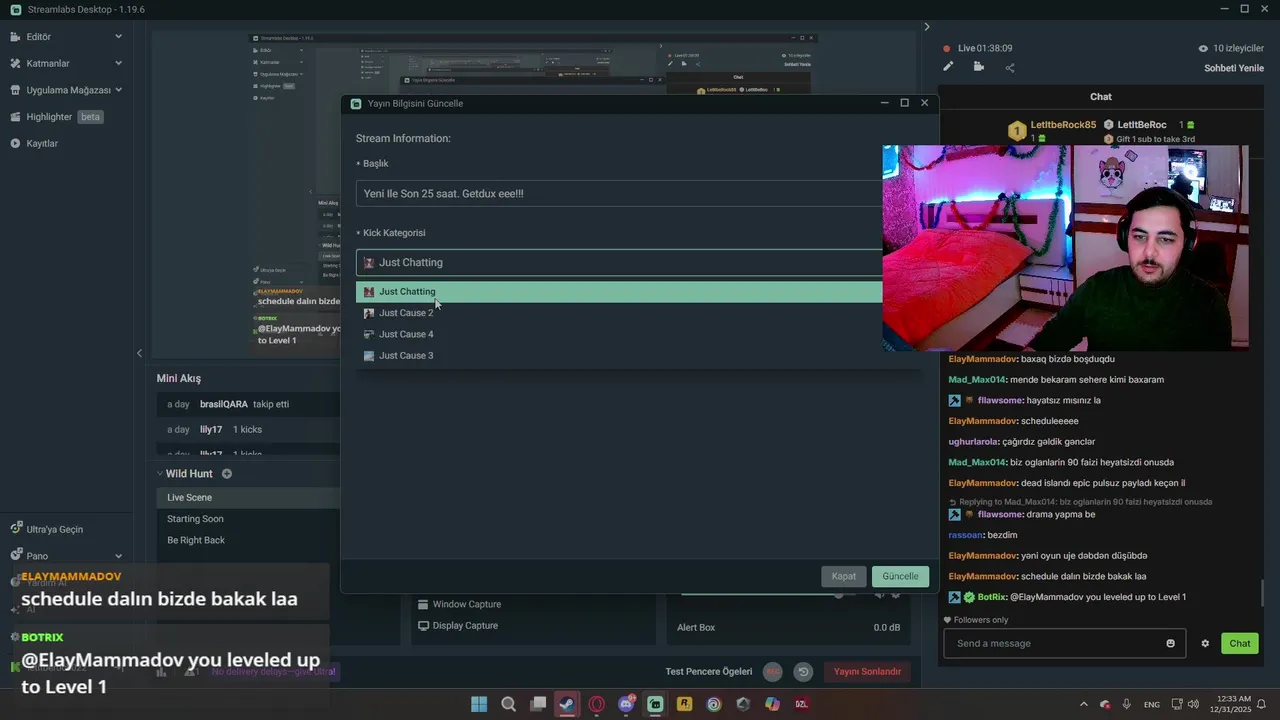Screen dimensions: 1280x720
Task: Open Windows Start menu
Action: click(479, 704)
